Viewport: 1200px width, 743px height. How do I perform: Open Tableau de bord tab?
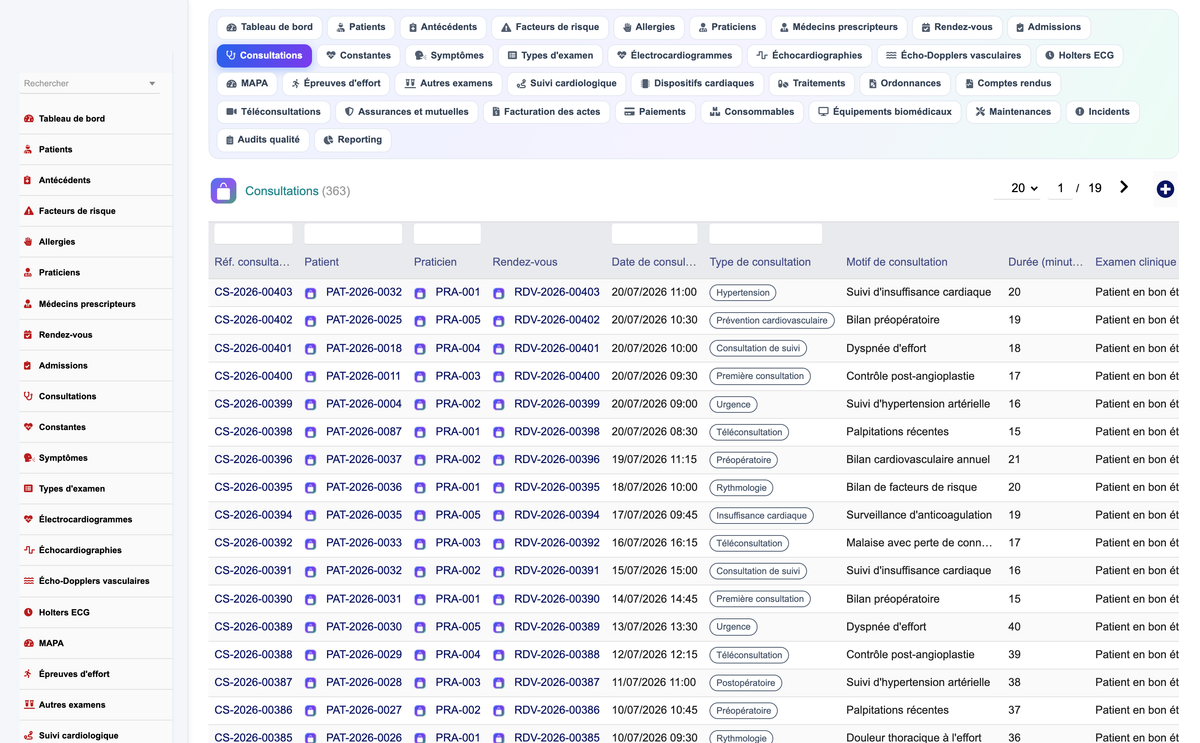point(269,27)
